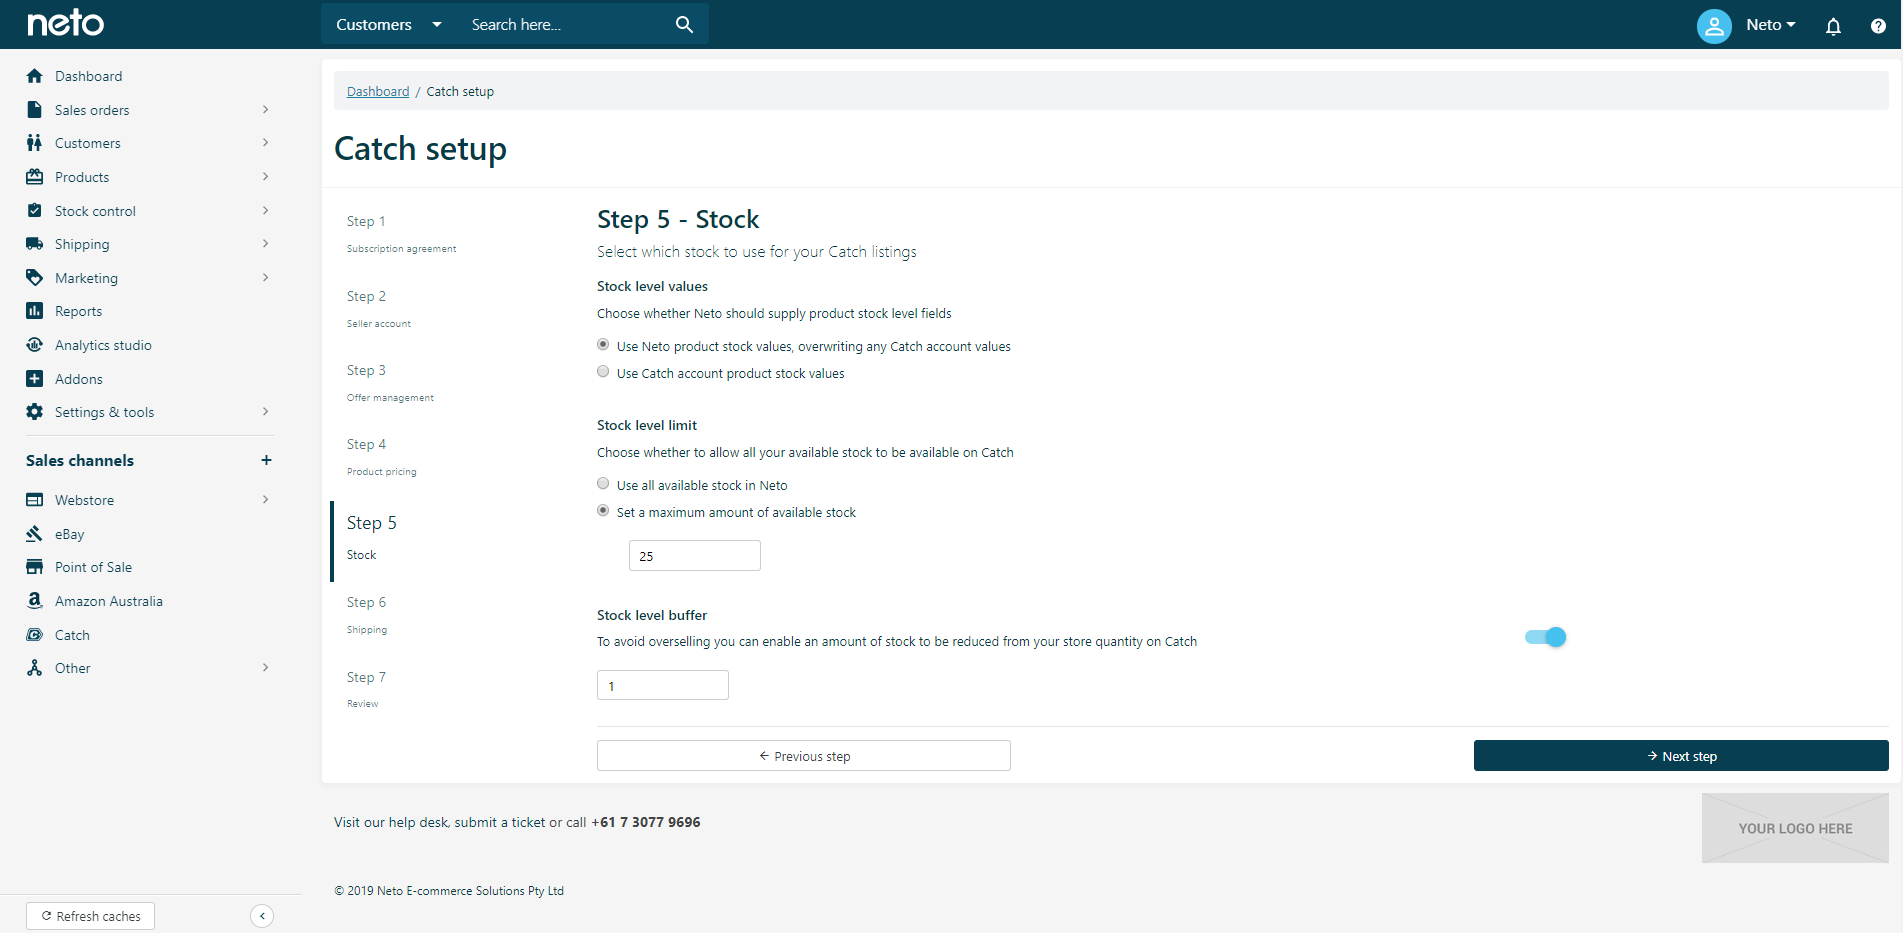Collapse the sidebar with the arrow button
Image resolution: width=1903 pixels, height=933 pixels.
262,916
